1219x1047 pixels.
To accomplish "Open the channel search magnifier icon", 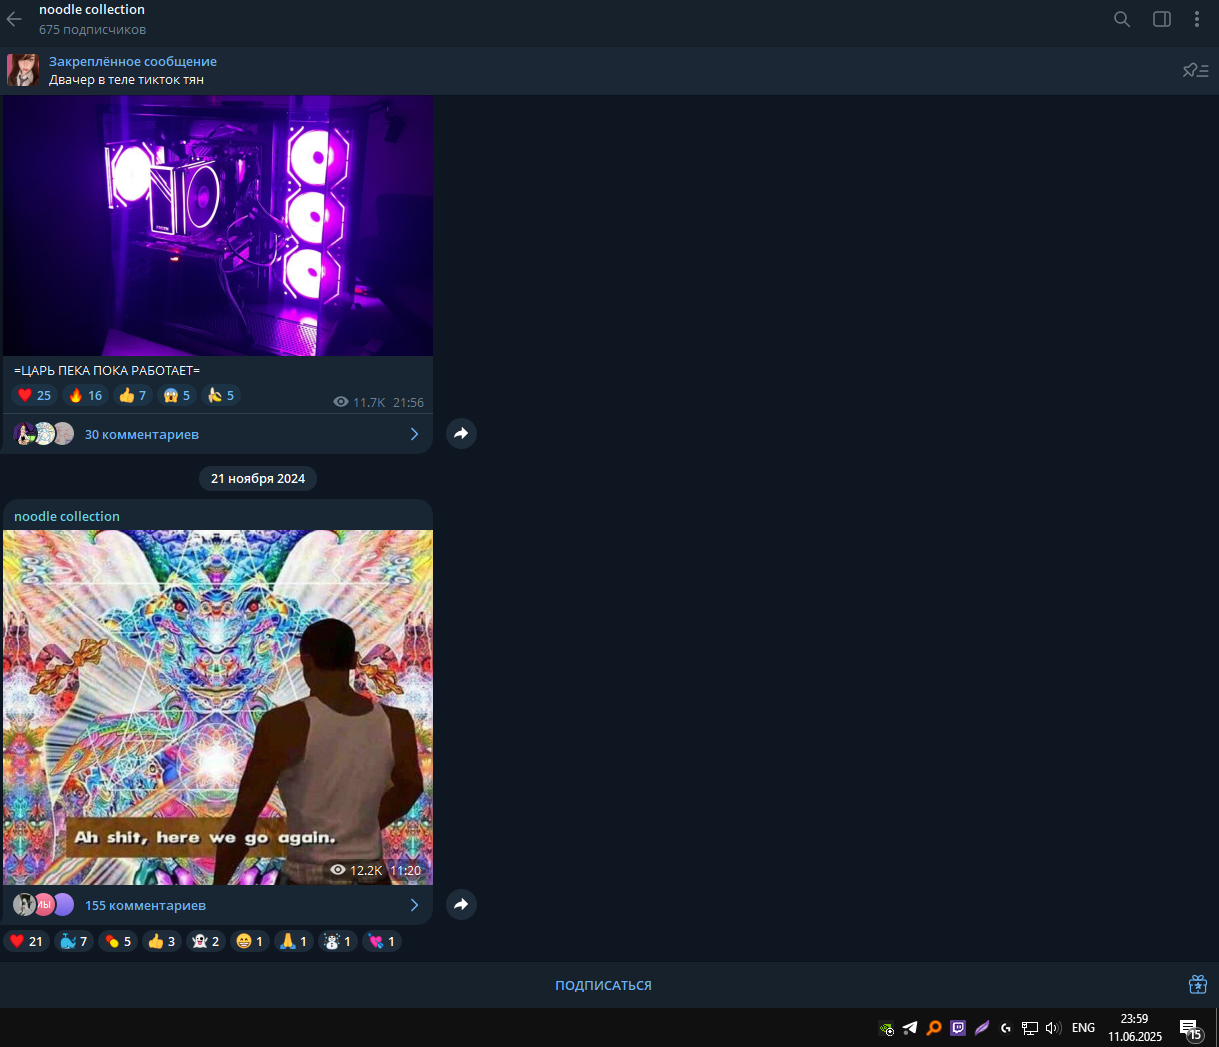I will pos(1122,19).
